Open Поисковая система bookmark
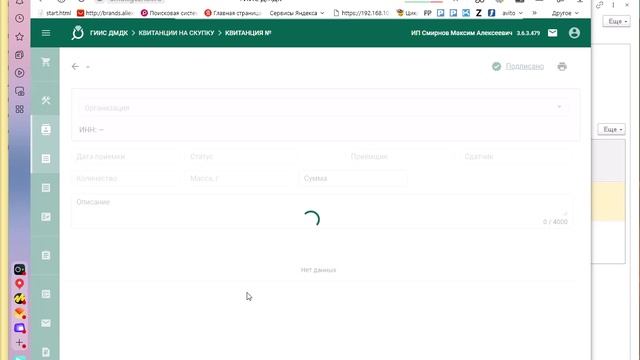640x360 pixels. click(169, 13)
